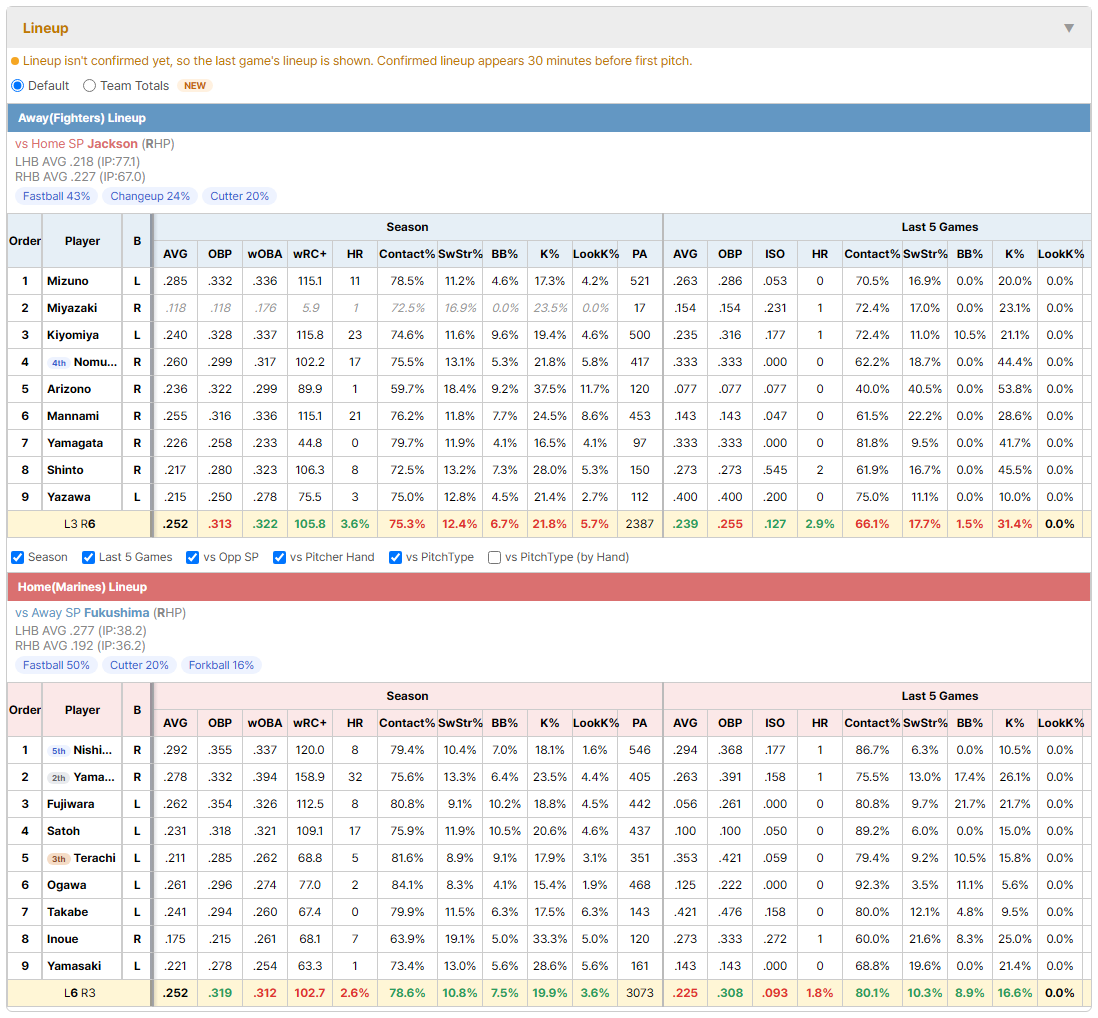This screenshot has height=1018, width=1098.
Task: Click player name Yazawa
Action: click(69, 497)
